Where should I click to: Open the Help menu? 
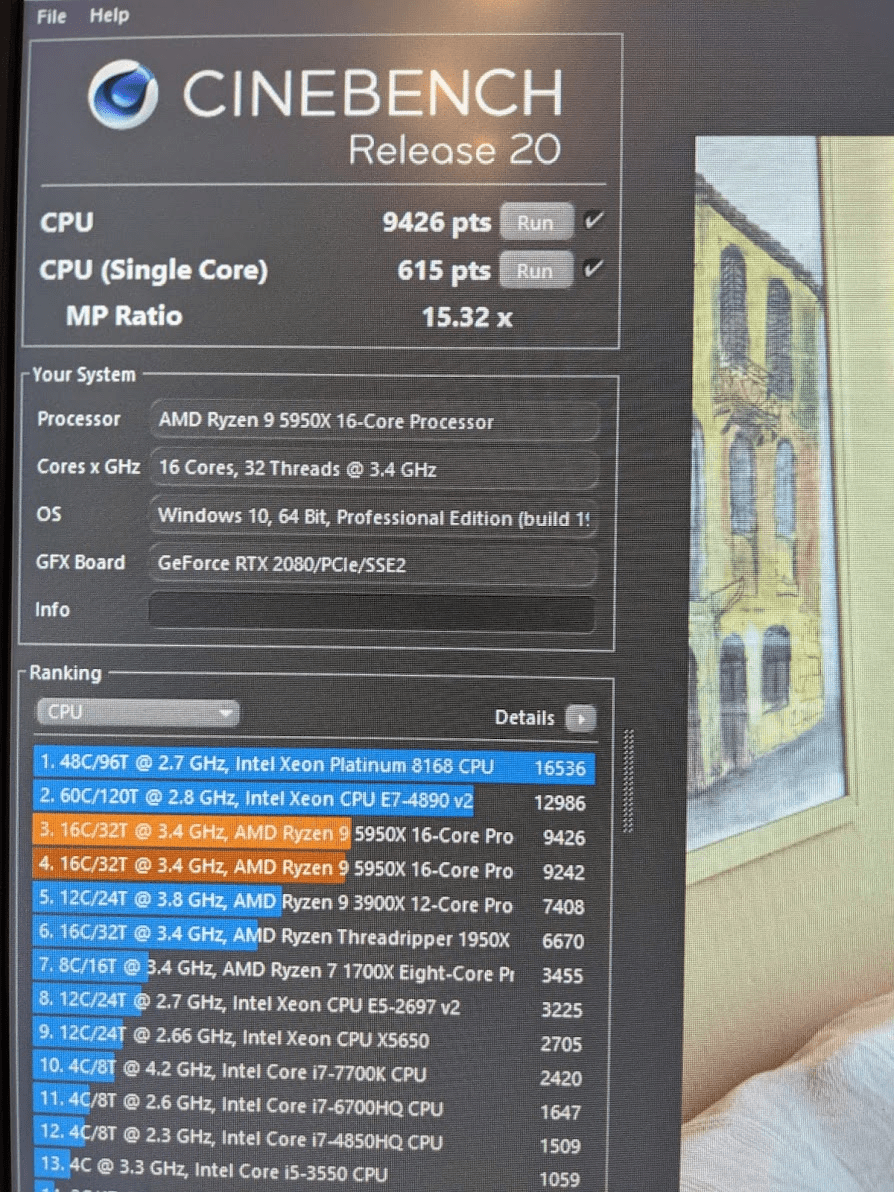click(x=109, y=15)
